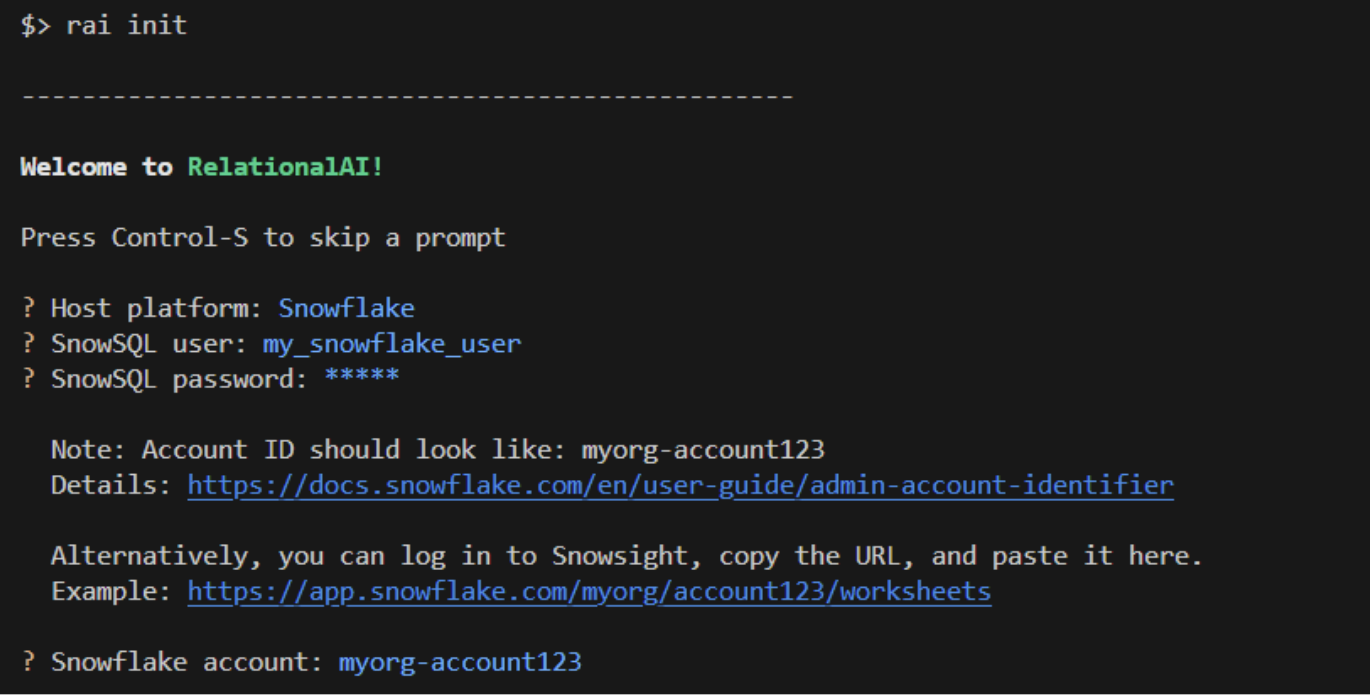The width and height of the screenshot is (1370, 696).
Task: Select the 'Snowflake' host platform value
Action: pyautogui.click(x=346, y=309)
